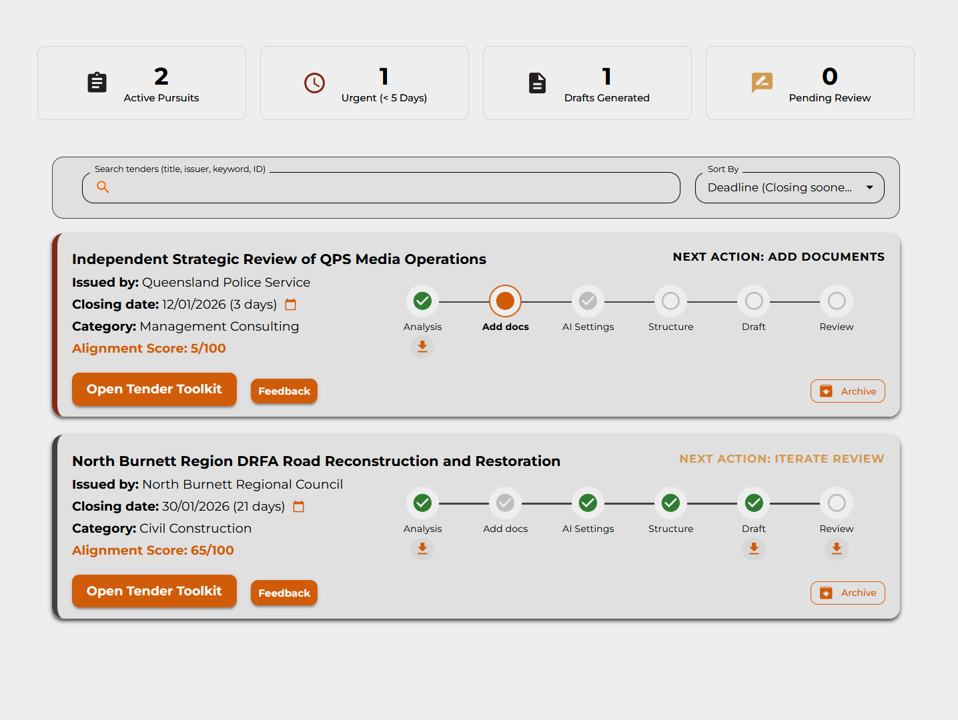Click the Draft step on QPS progress tracker
Screen dimensions: 958x720
pos(753,301)
